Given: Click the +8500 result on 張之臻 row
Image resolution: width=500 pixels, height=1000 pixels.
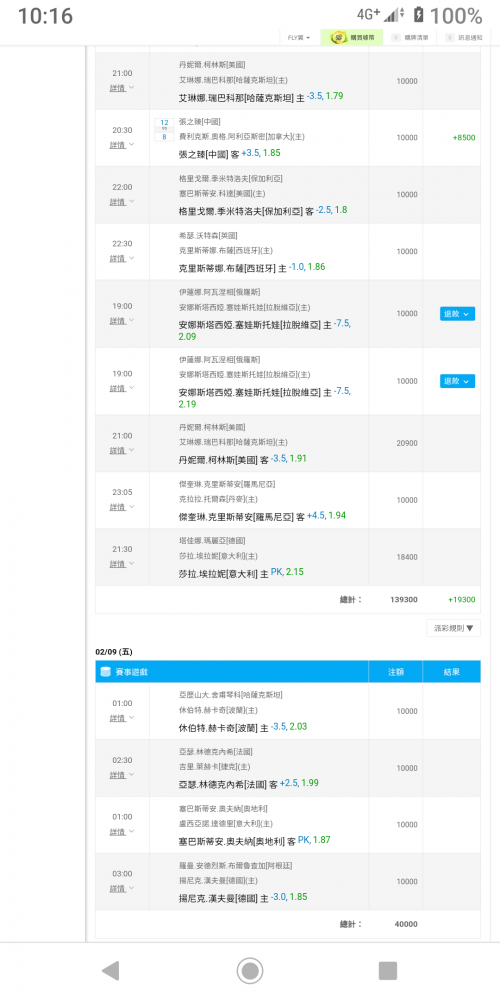Looking at the screenshot, I should (464, 138).
